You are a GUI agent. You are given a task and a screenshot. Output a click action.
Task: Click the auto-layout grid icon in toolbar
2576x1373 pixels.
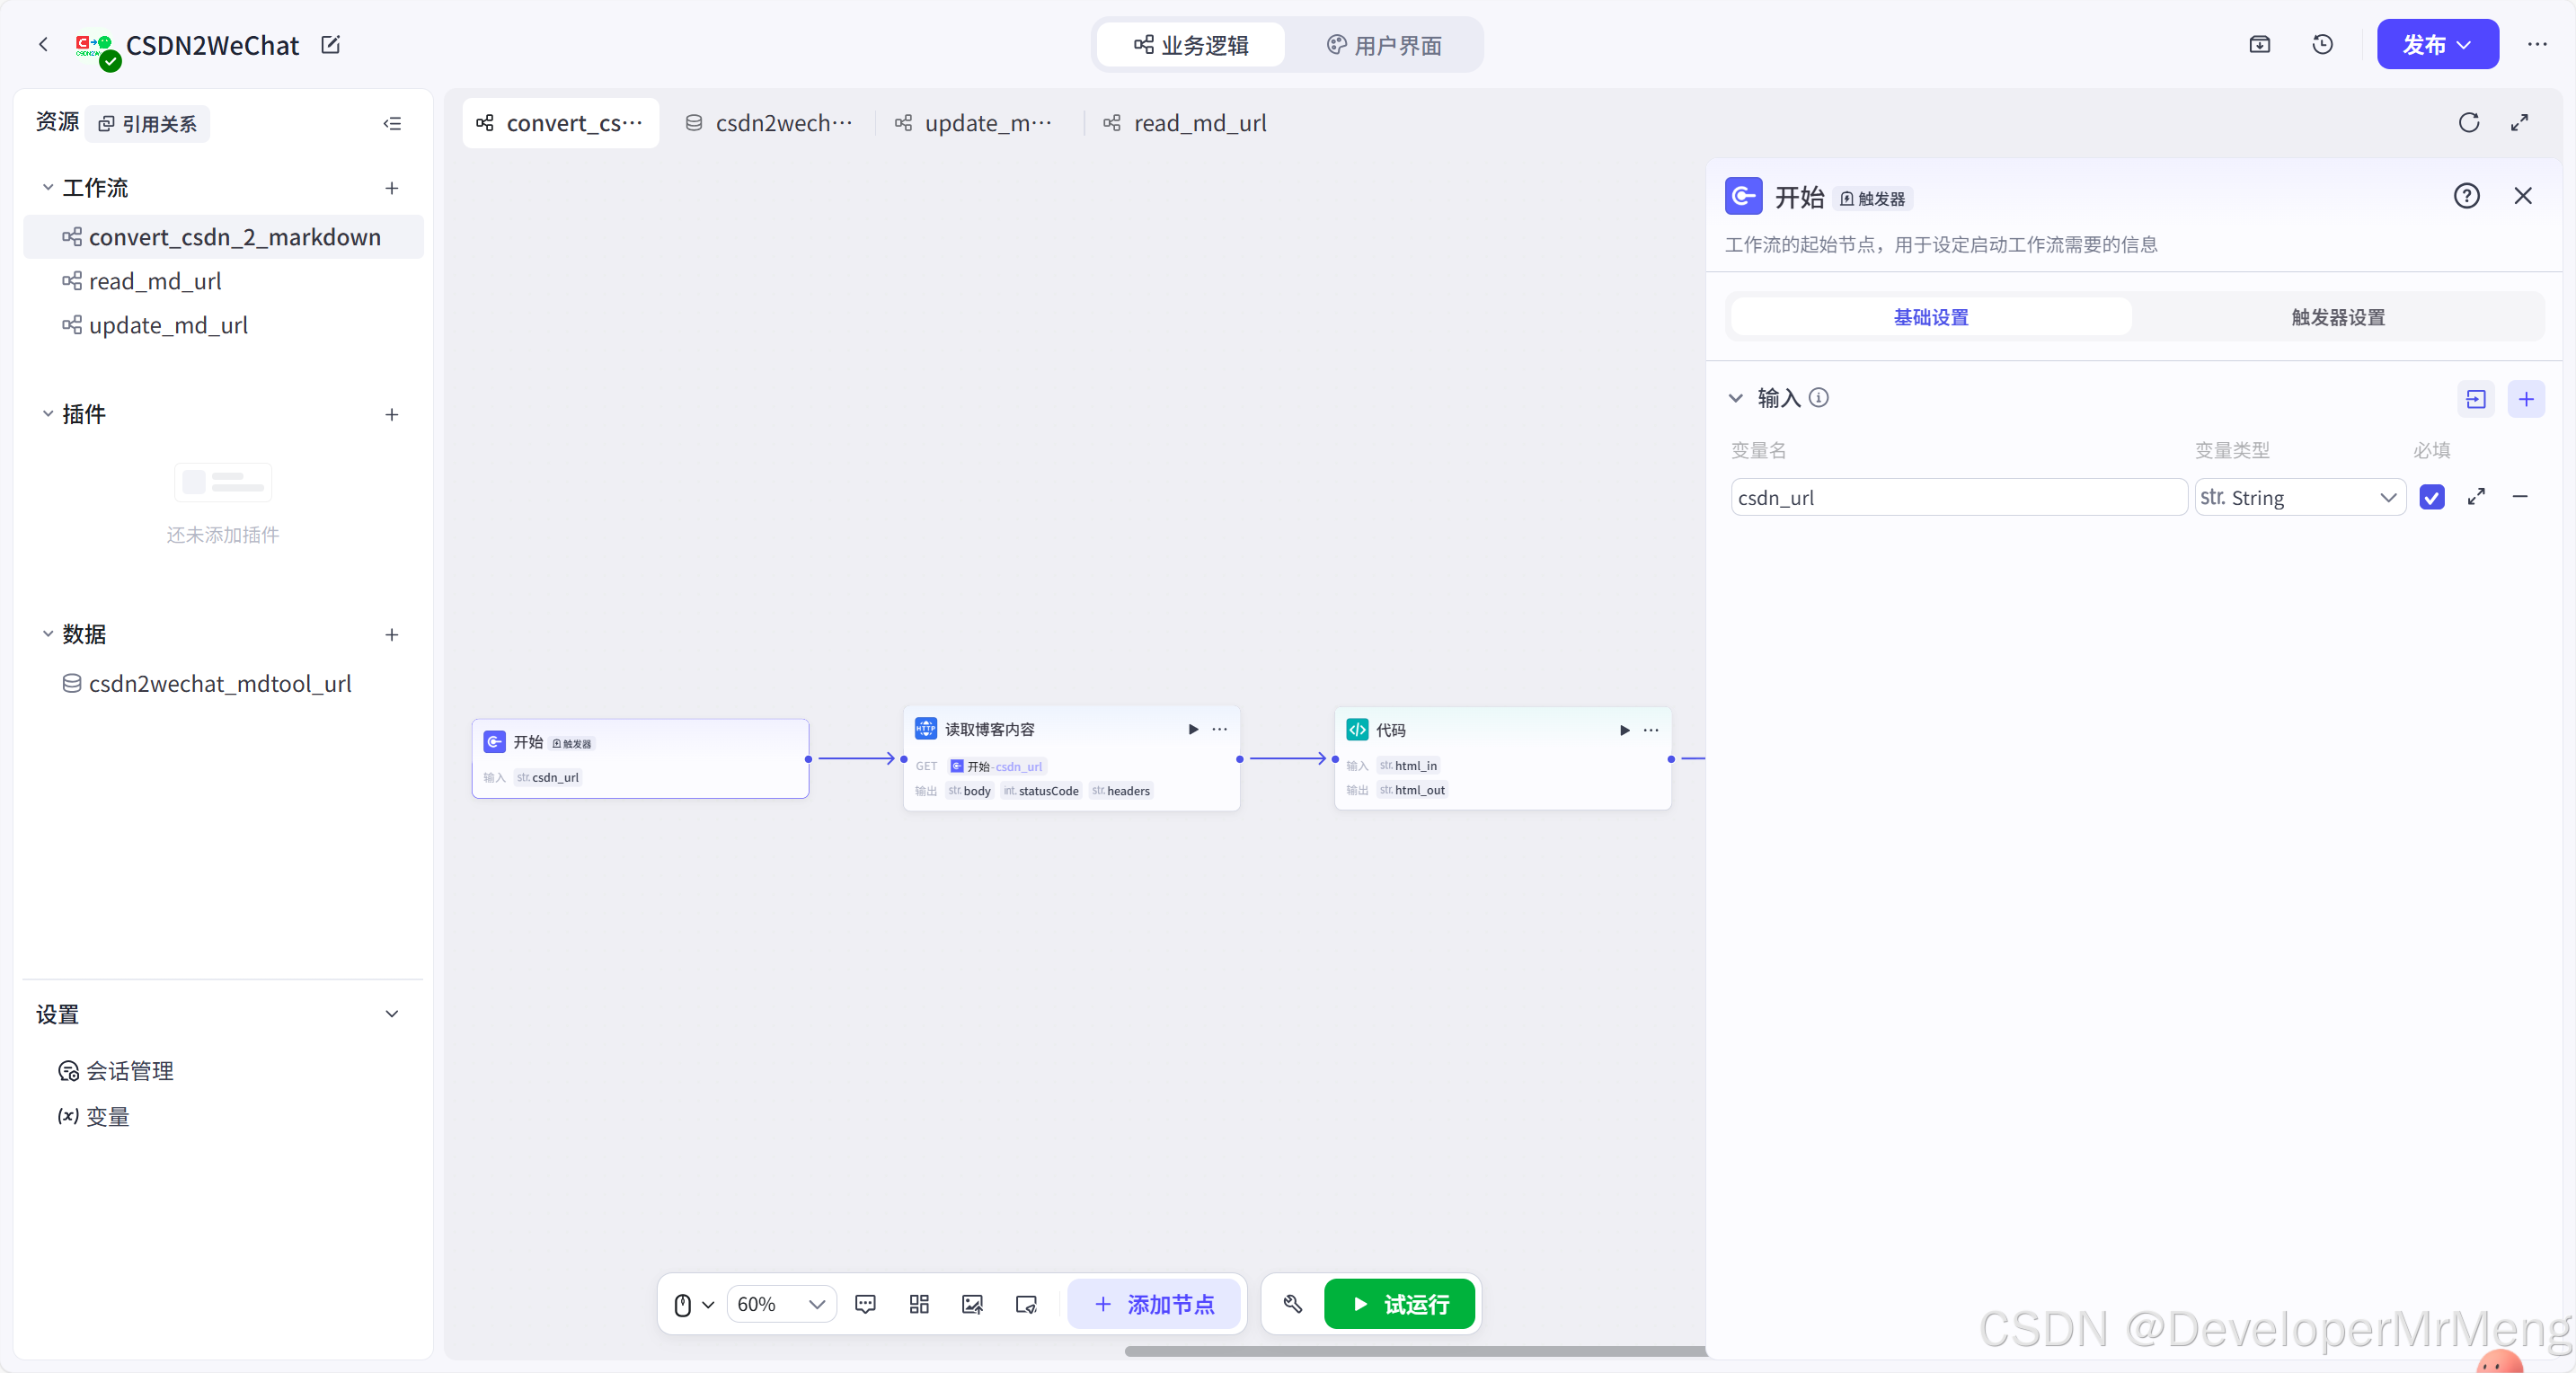point(918,1304)
